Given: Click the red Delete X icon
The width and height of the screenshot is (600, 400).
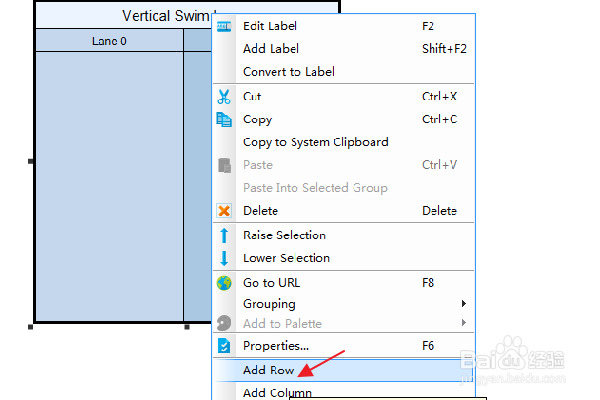Looking at the screenshot, I should [x=224, y=211].
